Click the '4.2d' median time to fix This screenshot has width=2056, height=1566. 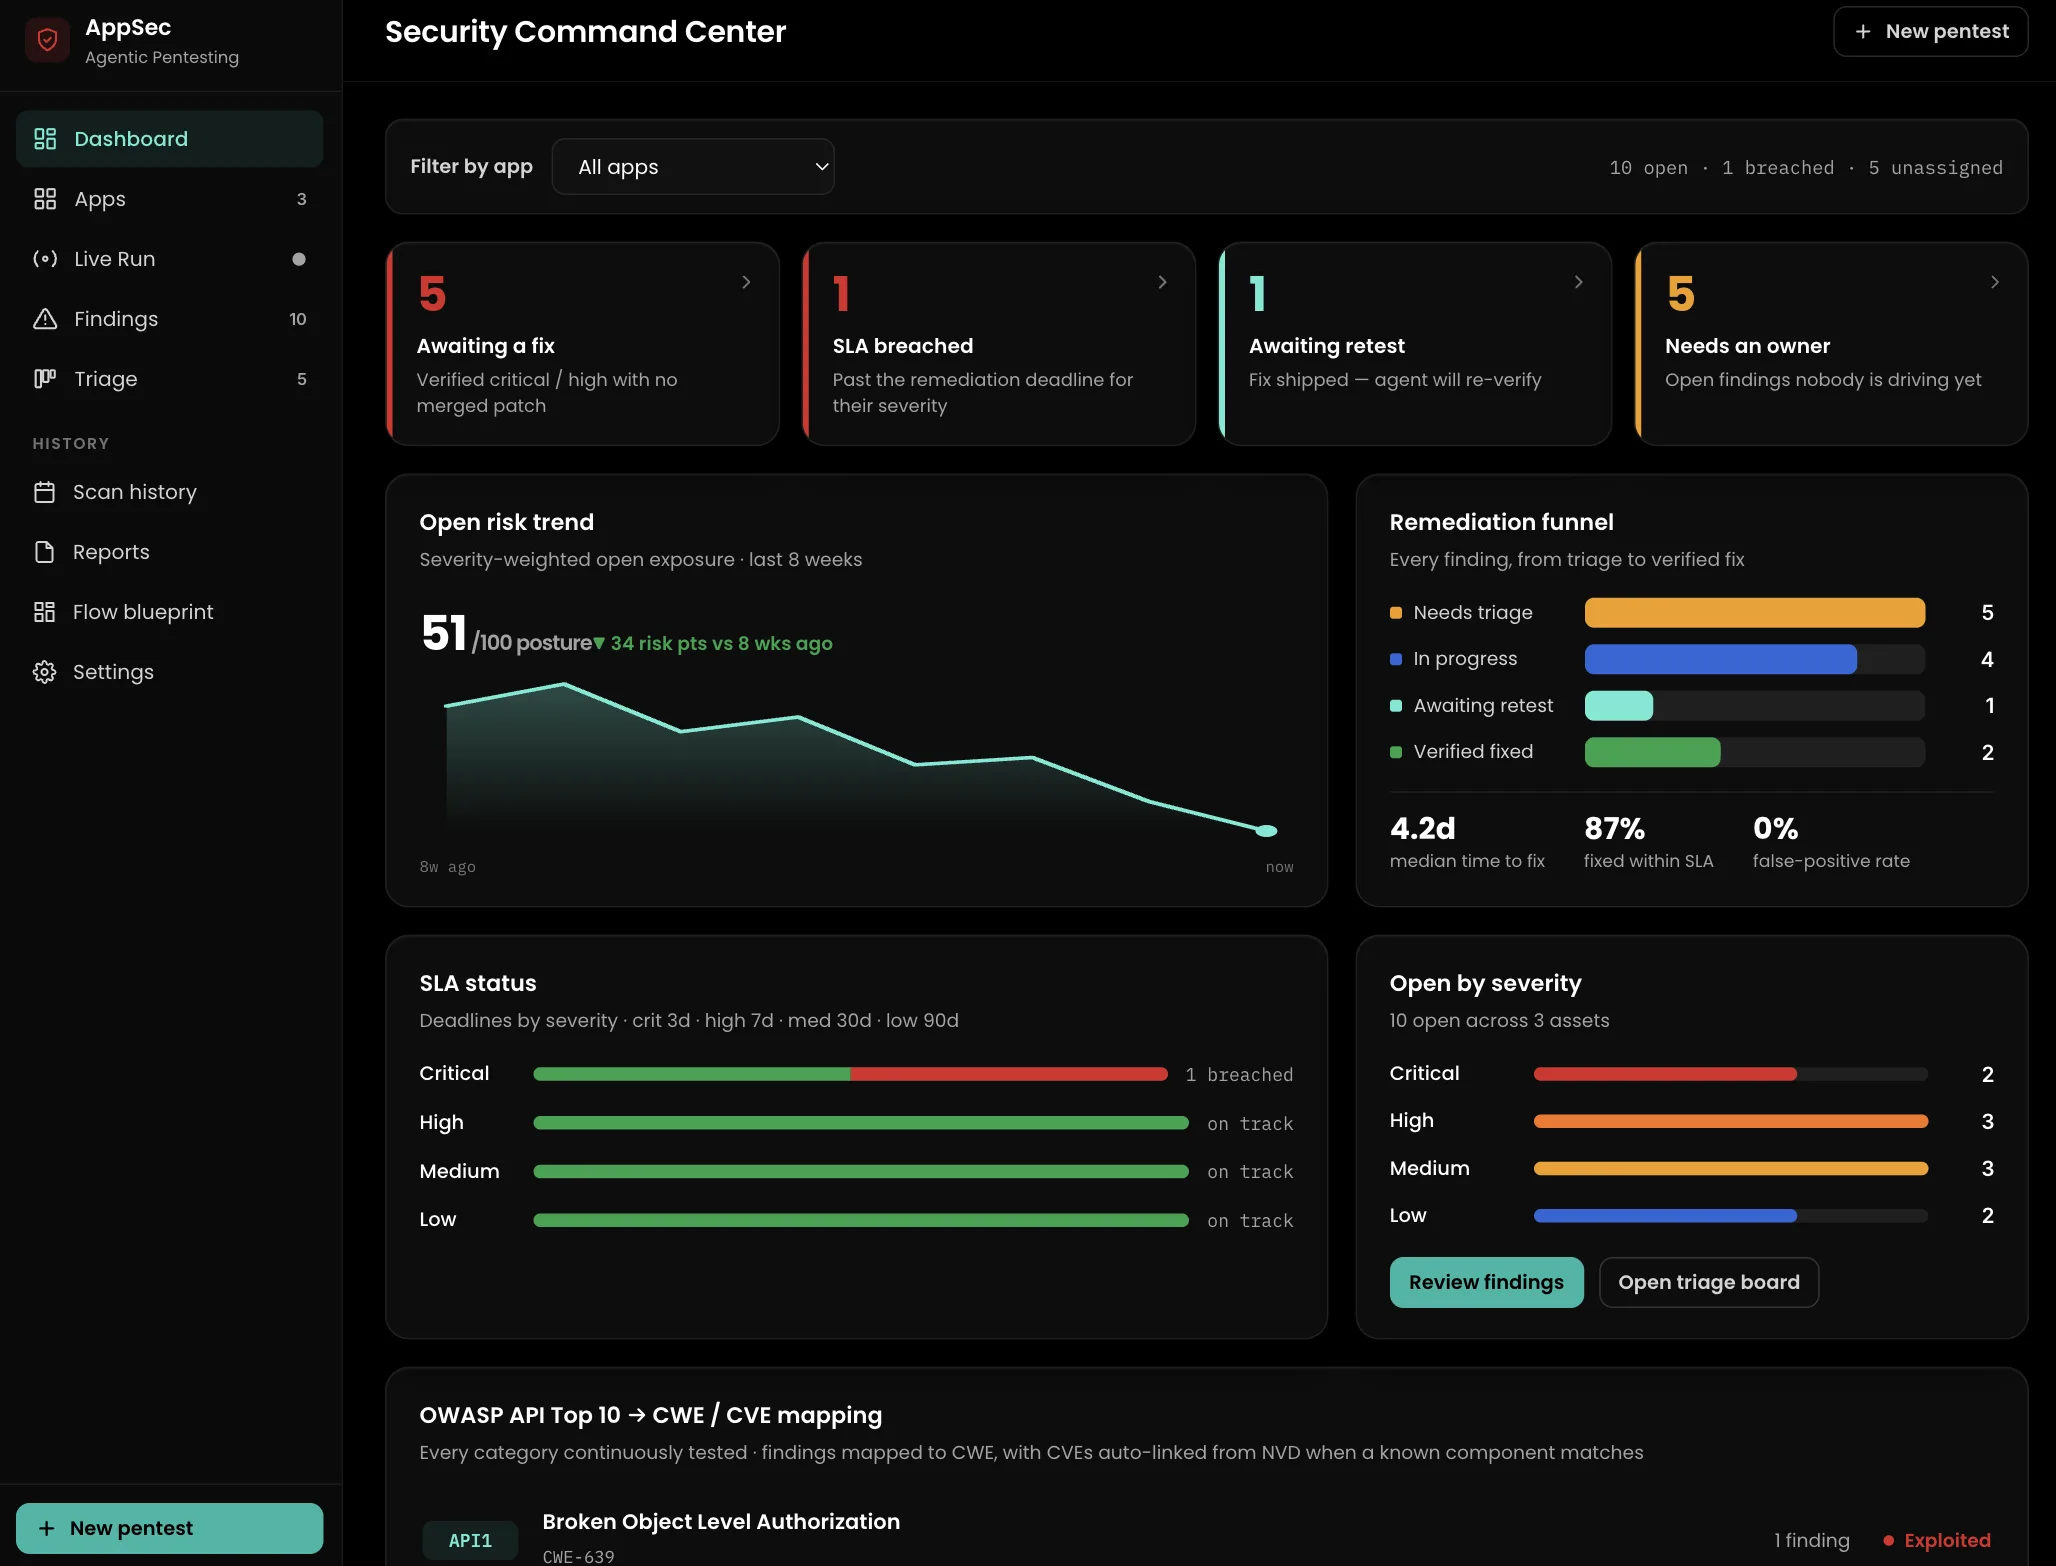click(x=1423, y=828)
